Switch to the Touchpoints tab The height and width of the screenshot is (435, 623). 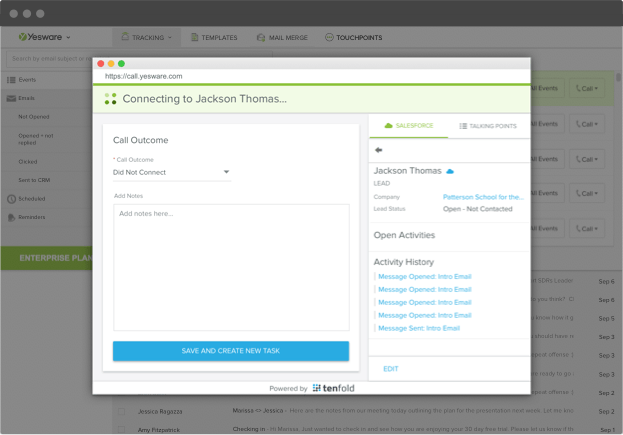[354, 37]
